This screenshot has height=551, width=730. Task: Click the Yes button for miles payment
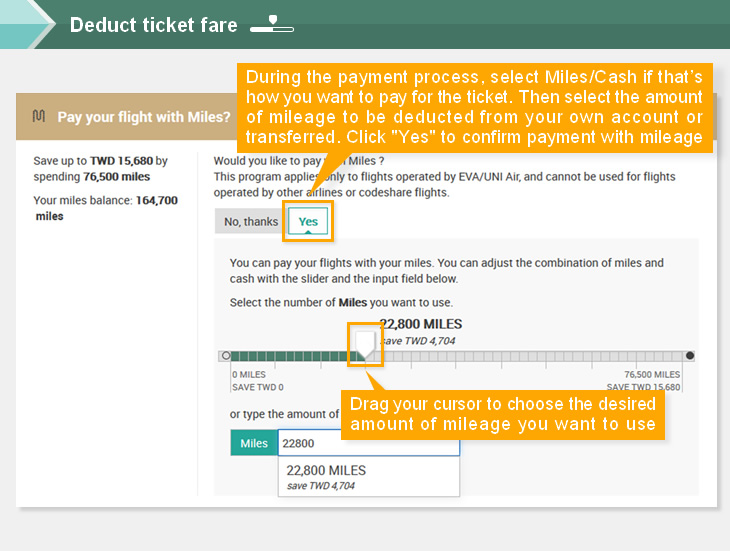(308, 221)
